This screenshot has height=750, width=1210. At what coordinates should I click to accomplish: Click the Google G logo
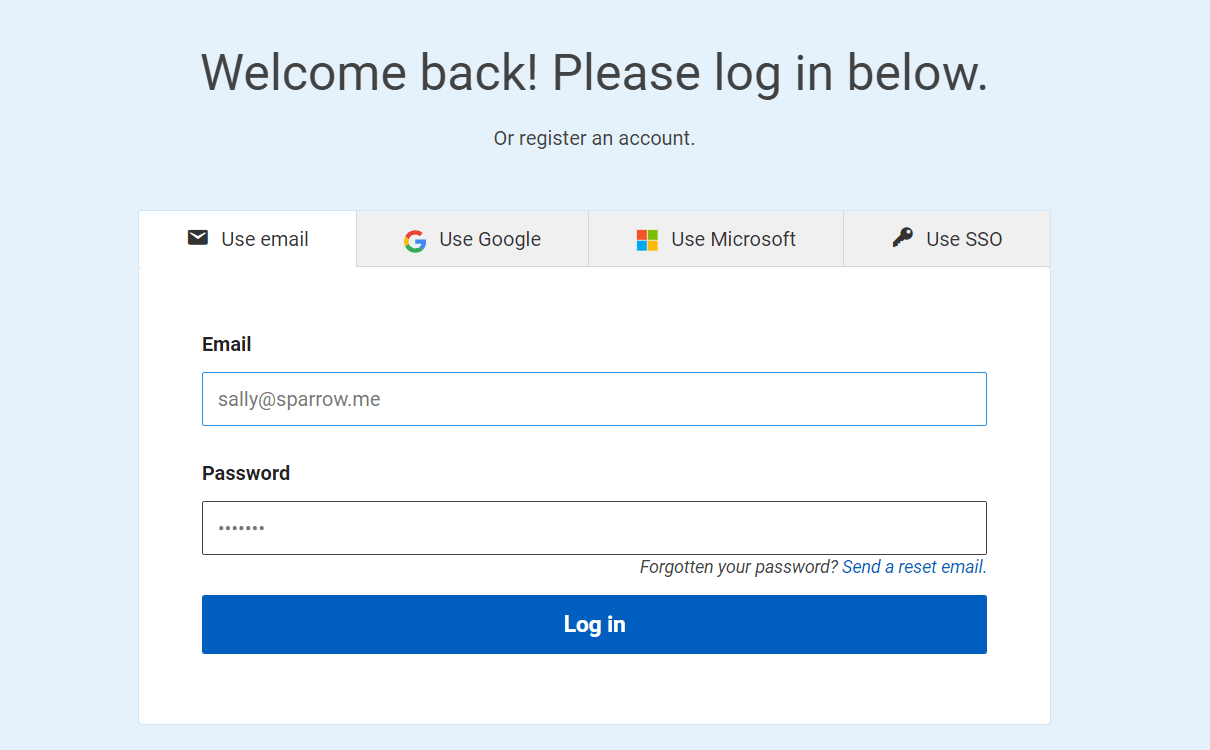click(x=415, y=240)
